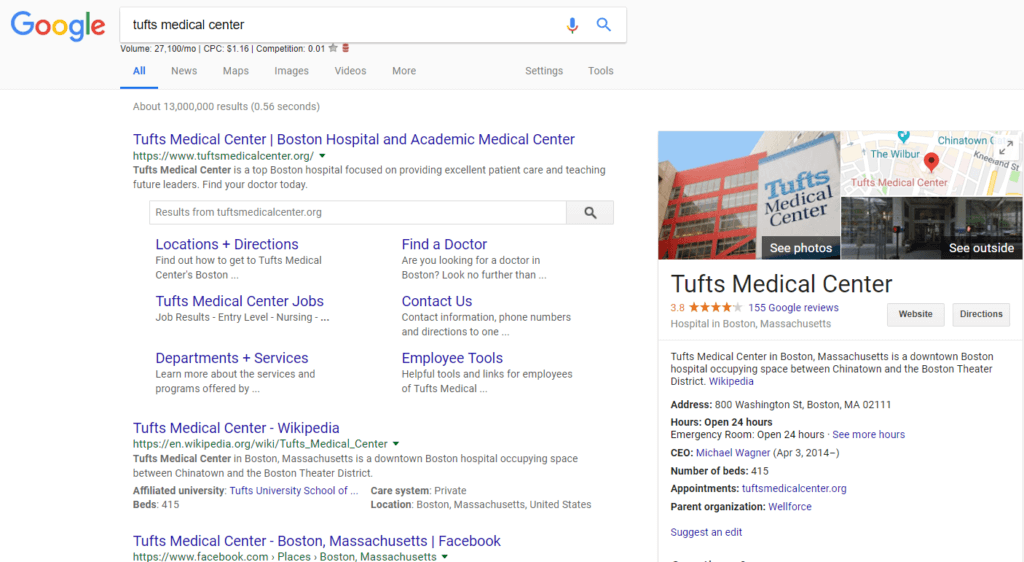Click The Wilbur label on the map
The height and width of the screenshot is (562, 1024).
[x=895, y=154]
